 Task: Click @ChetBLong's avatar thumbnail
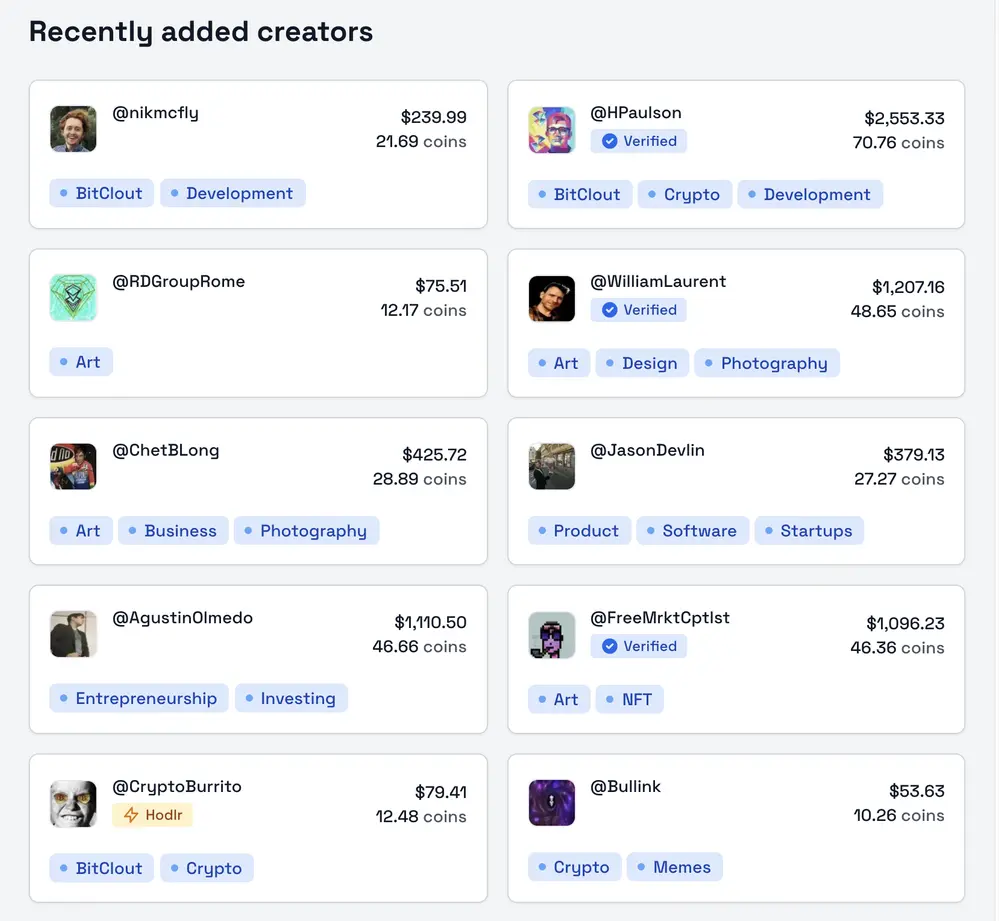[x=72, y=466]
